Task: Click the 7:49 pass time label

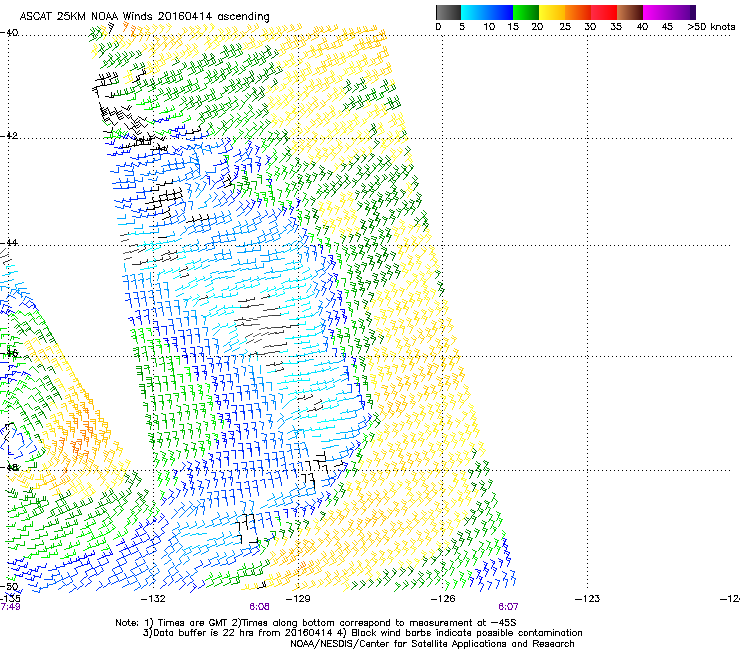Action: tap(10, 607)
